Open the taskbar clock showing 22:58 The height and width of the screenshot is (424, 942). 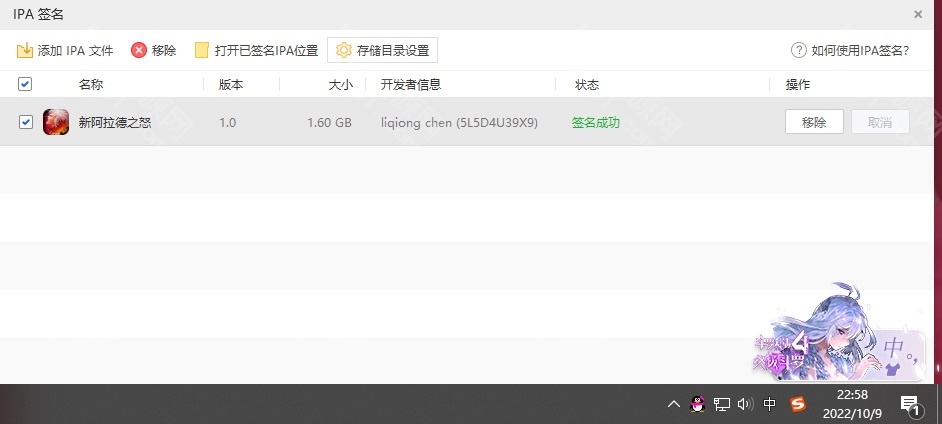(852, 404)
